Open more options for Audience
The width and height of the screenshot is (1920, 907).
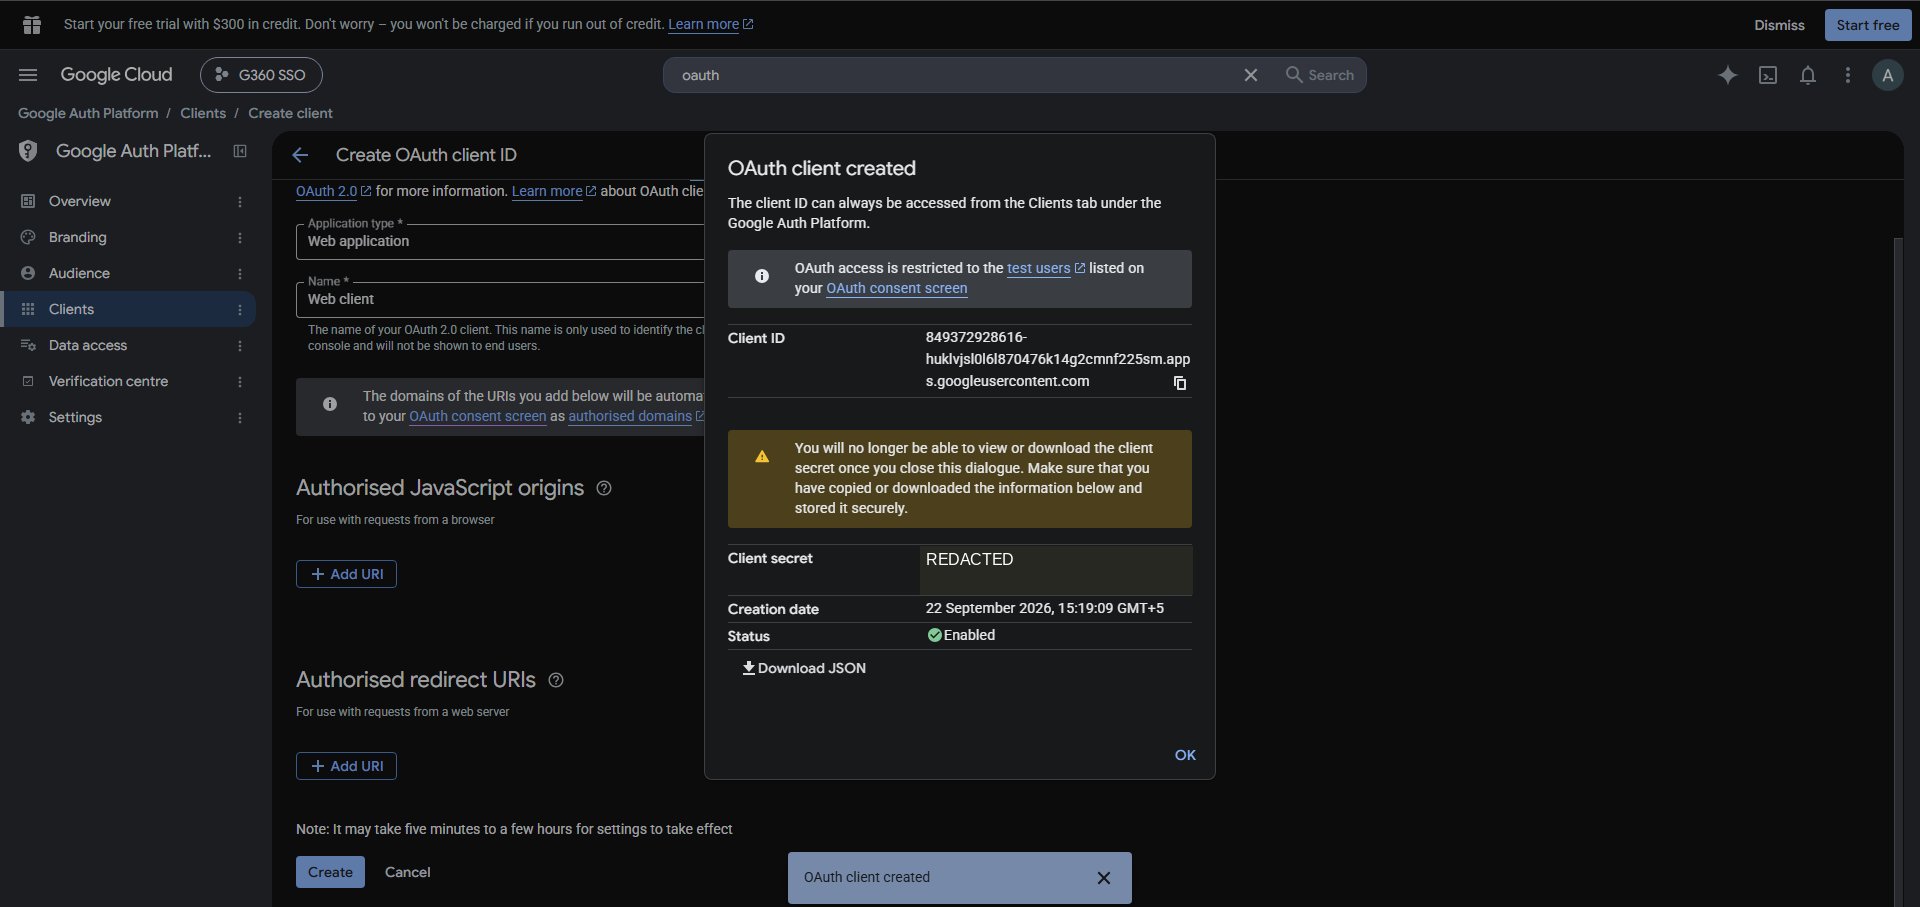(x=240, y=274)
